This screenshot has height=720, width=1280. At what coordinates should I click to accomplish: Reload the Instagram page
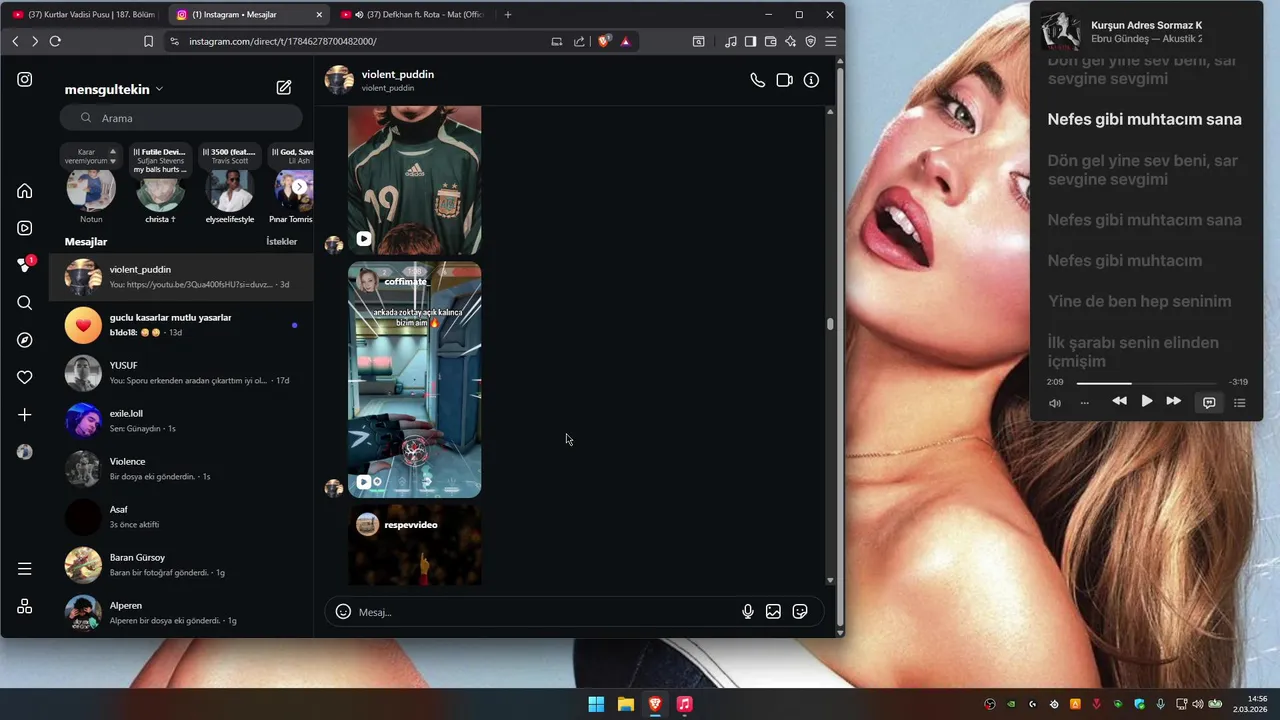[x=55, y=41]
